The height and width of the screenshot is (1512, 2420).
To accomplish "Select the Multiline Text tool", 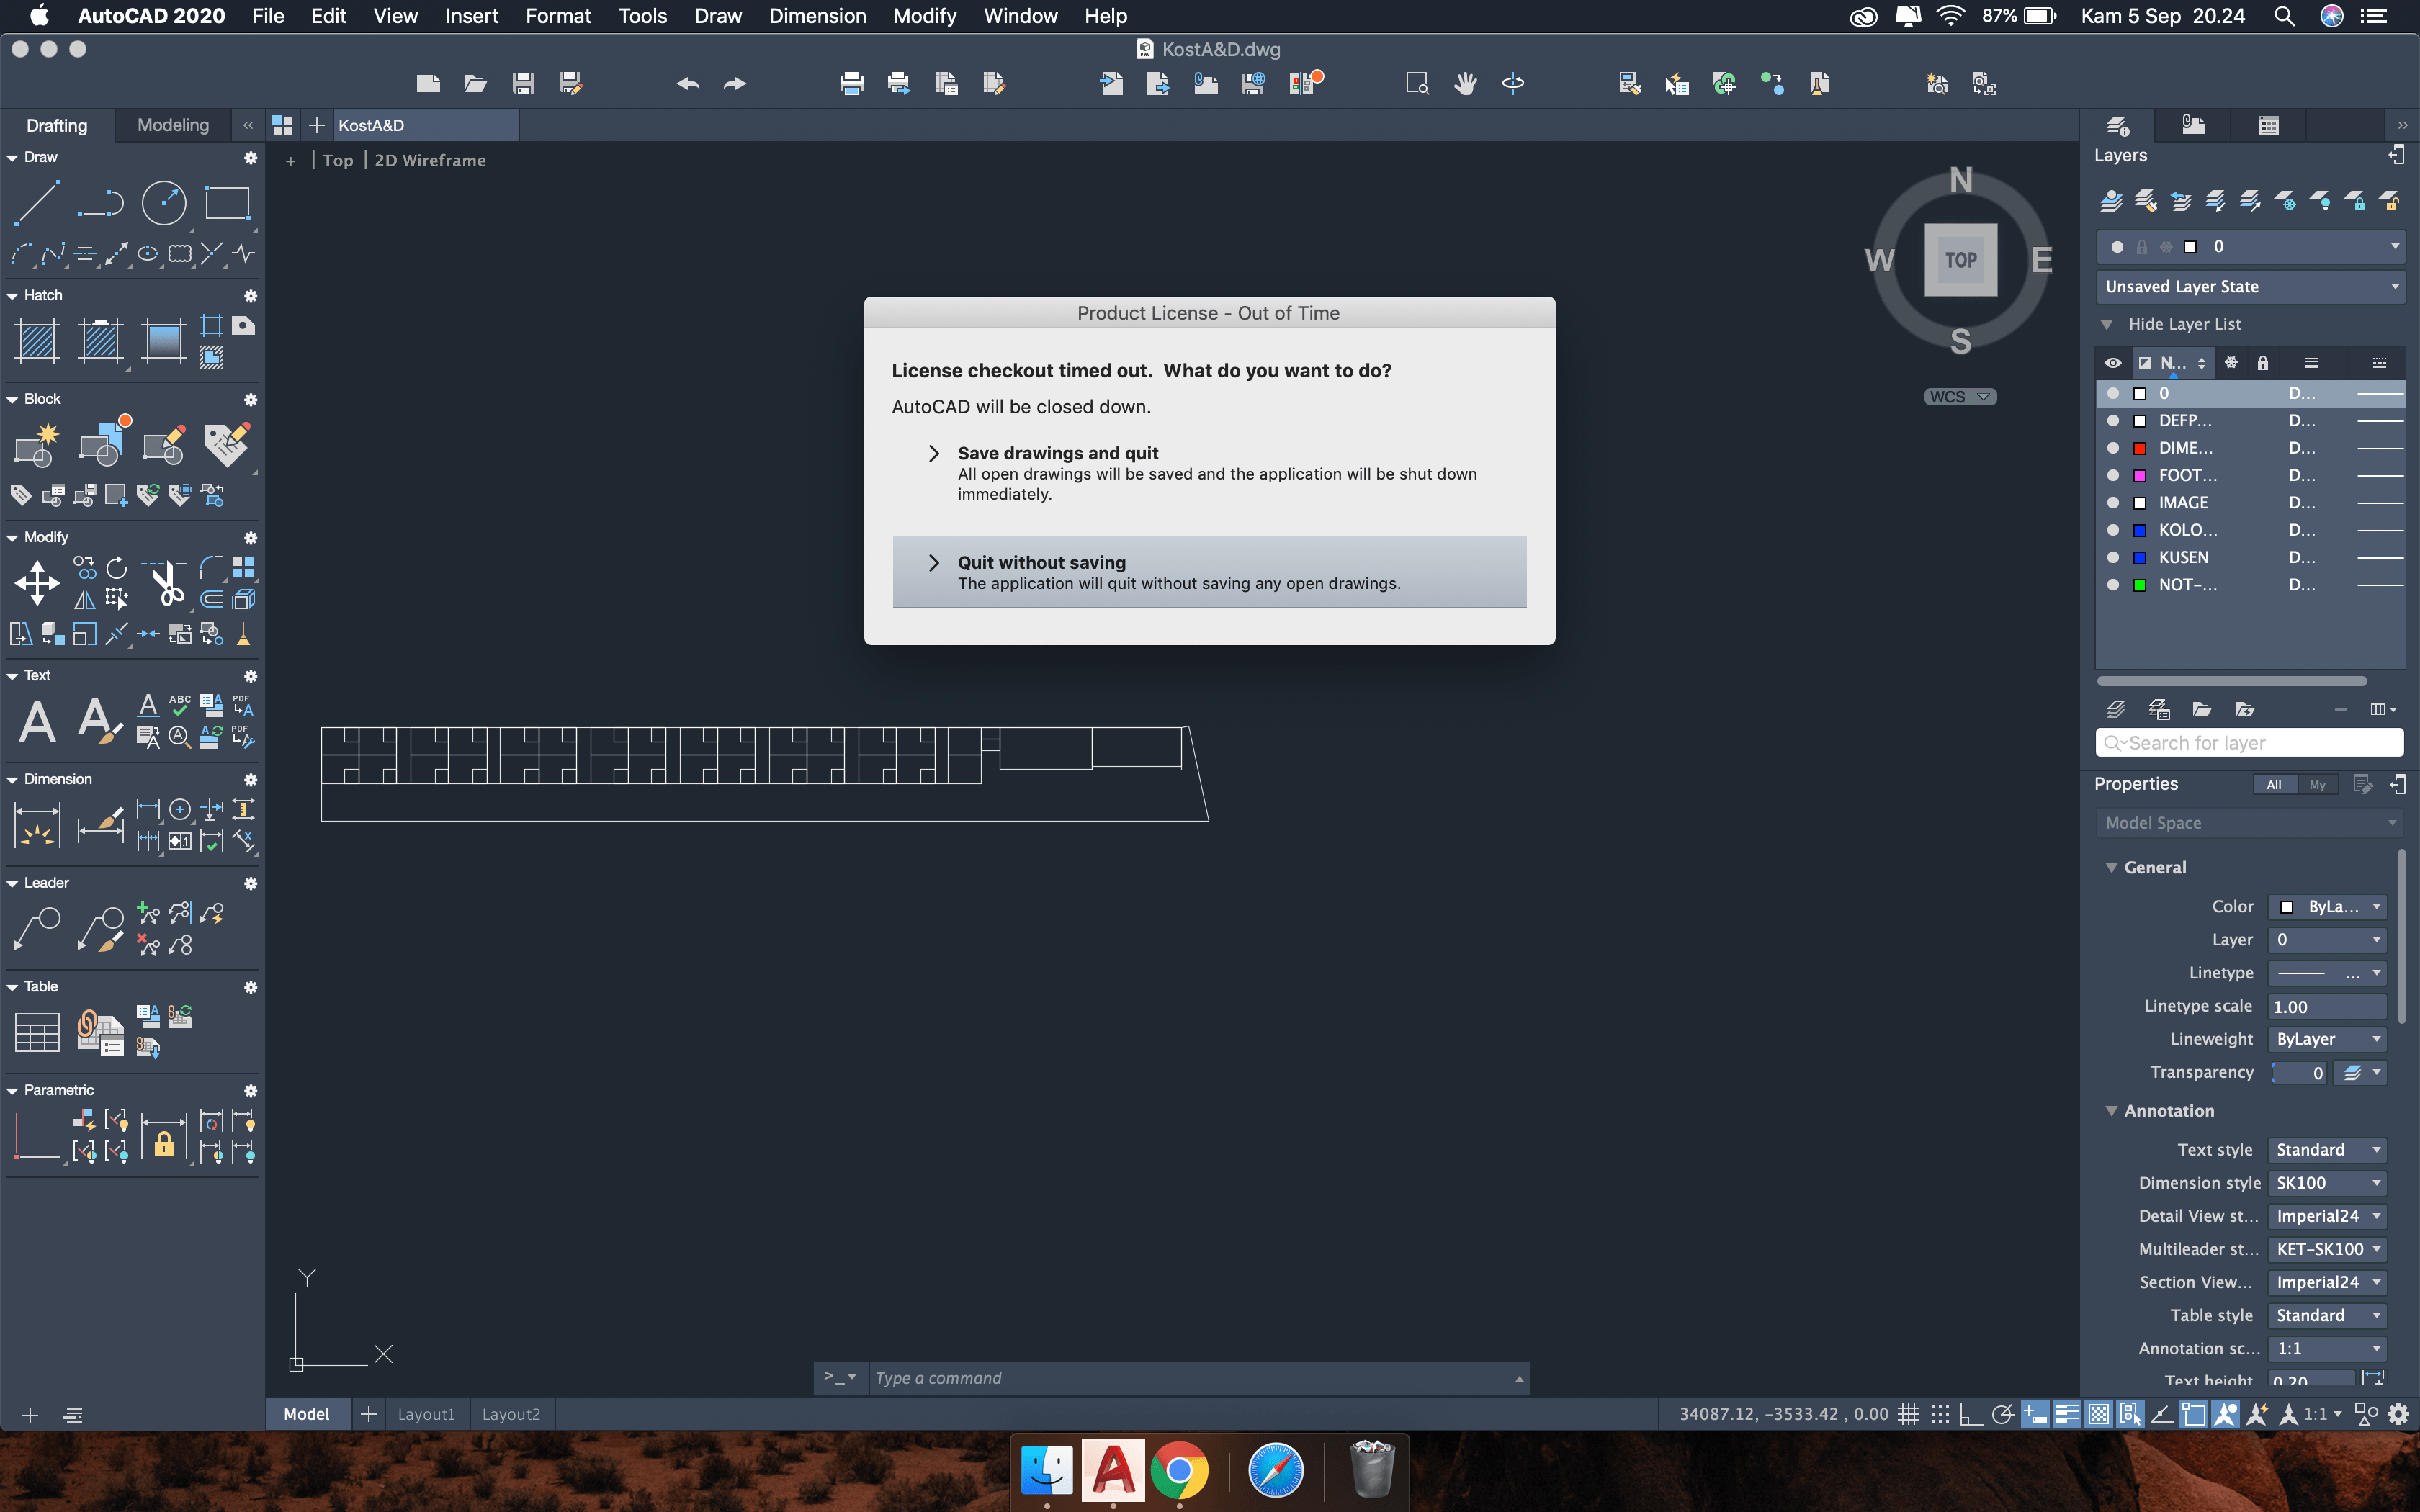I will pyautogui.click(x=37, y=720).
